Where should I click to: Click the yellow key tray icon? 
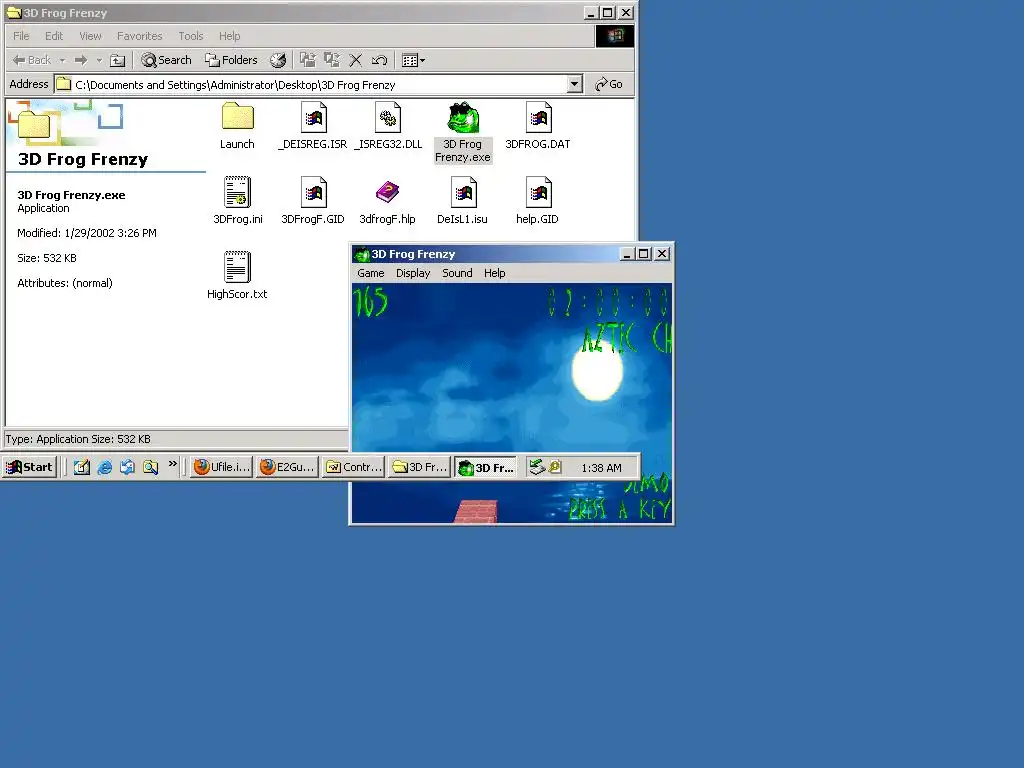point(555,466)
